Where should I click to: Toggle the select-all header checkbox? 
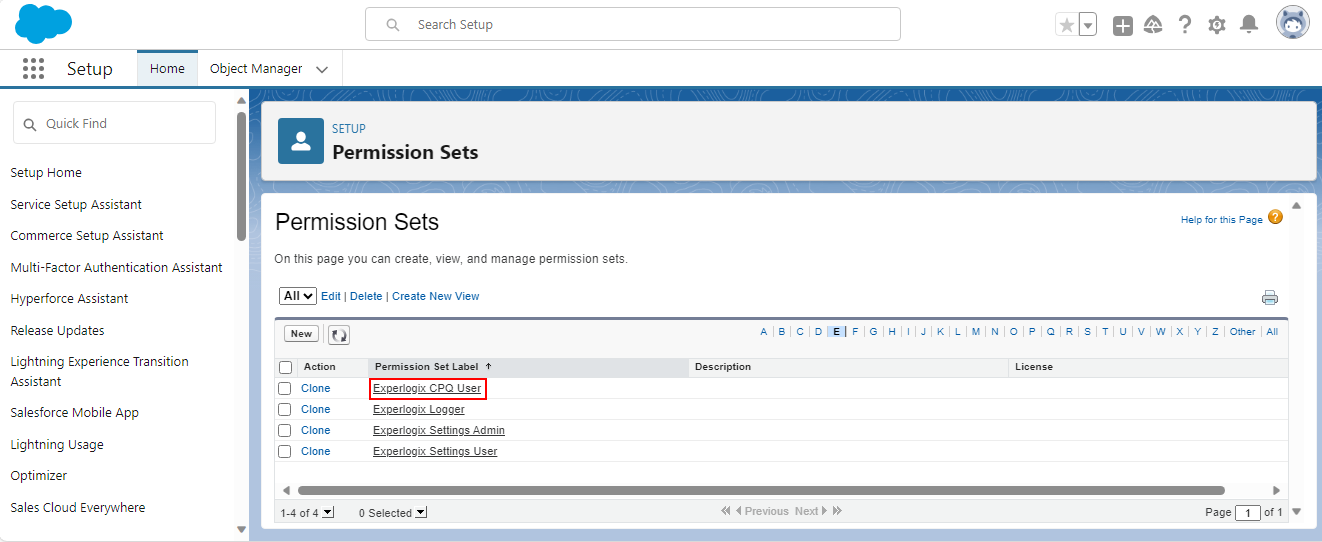(x=285, y=367)
